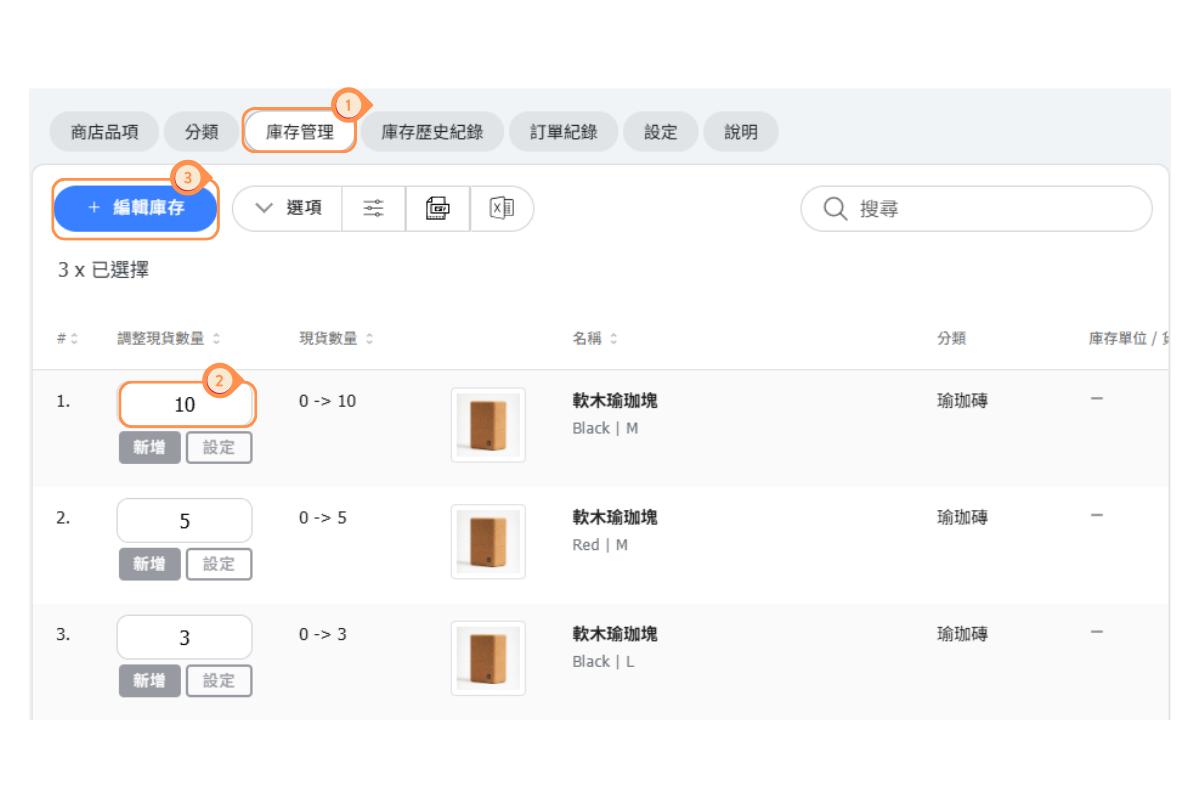Viewport: 1200px width, 800px height.
Task: Click the search magnifier icon
Action: 835,208
